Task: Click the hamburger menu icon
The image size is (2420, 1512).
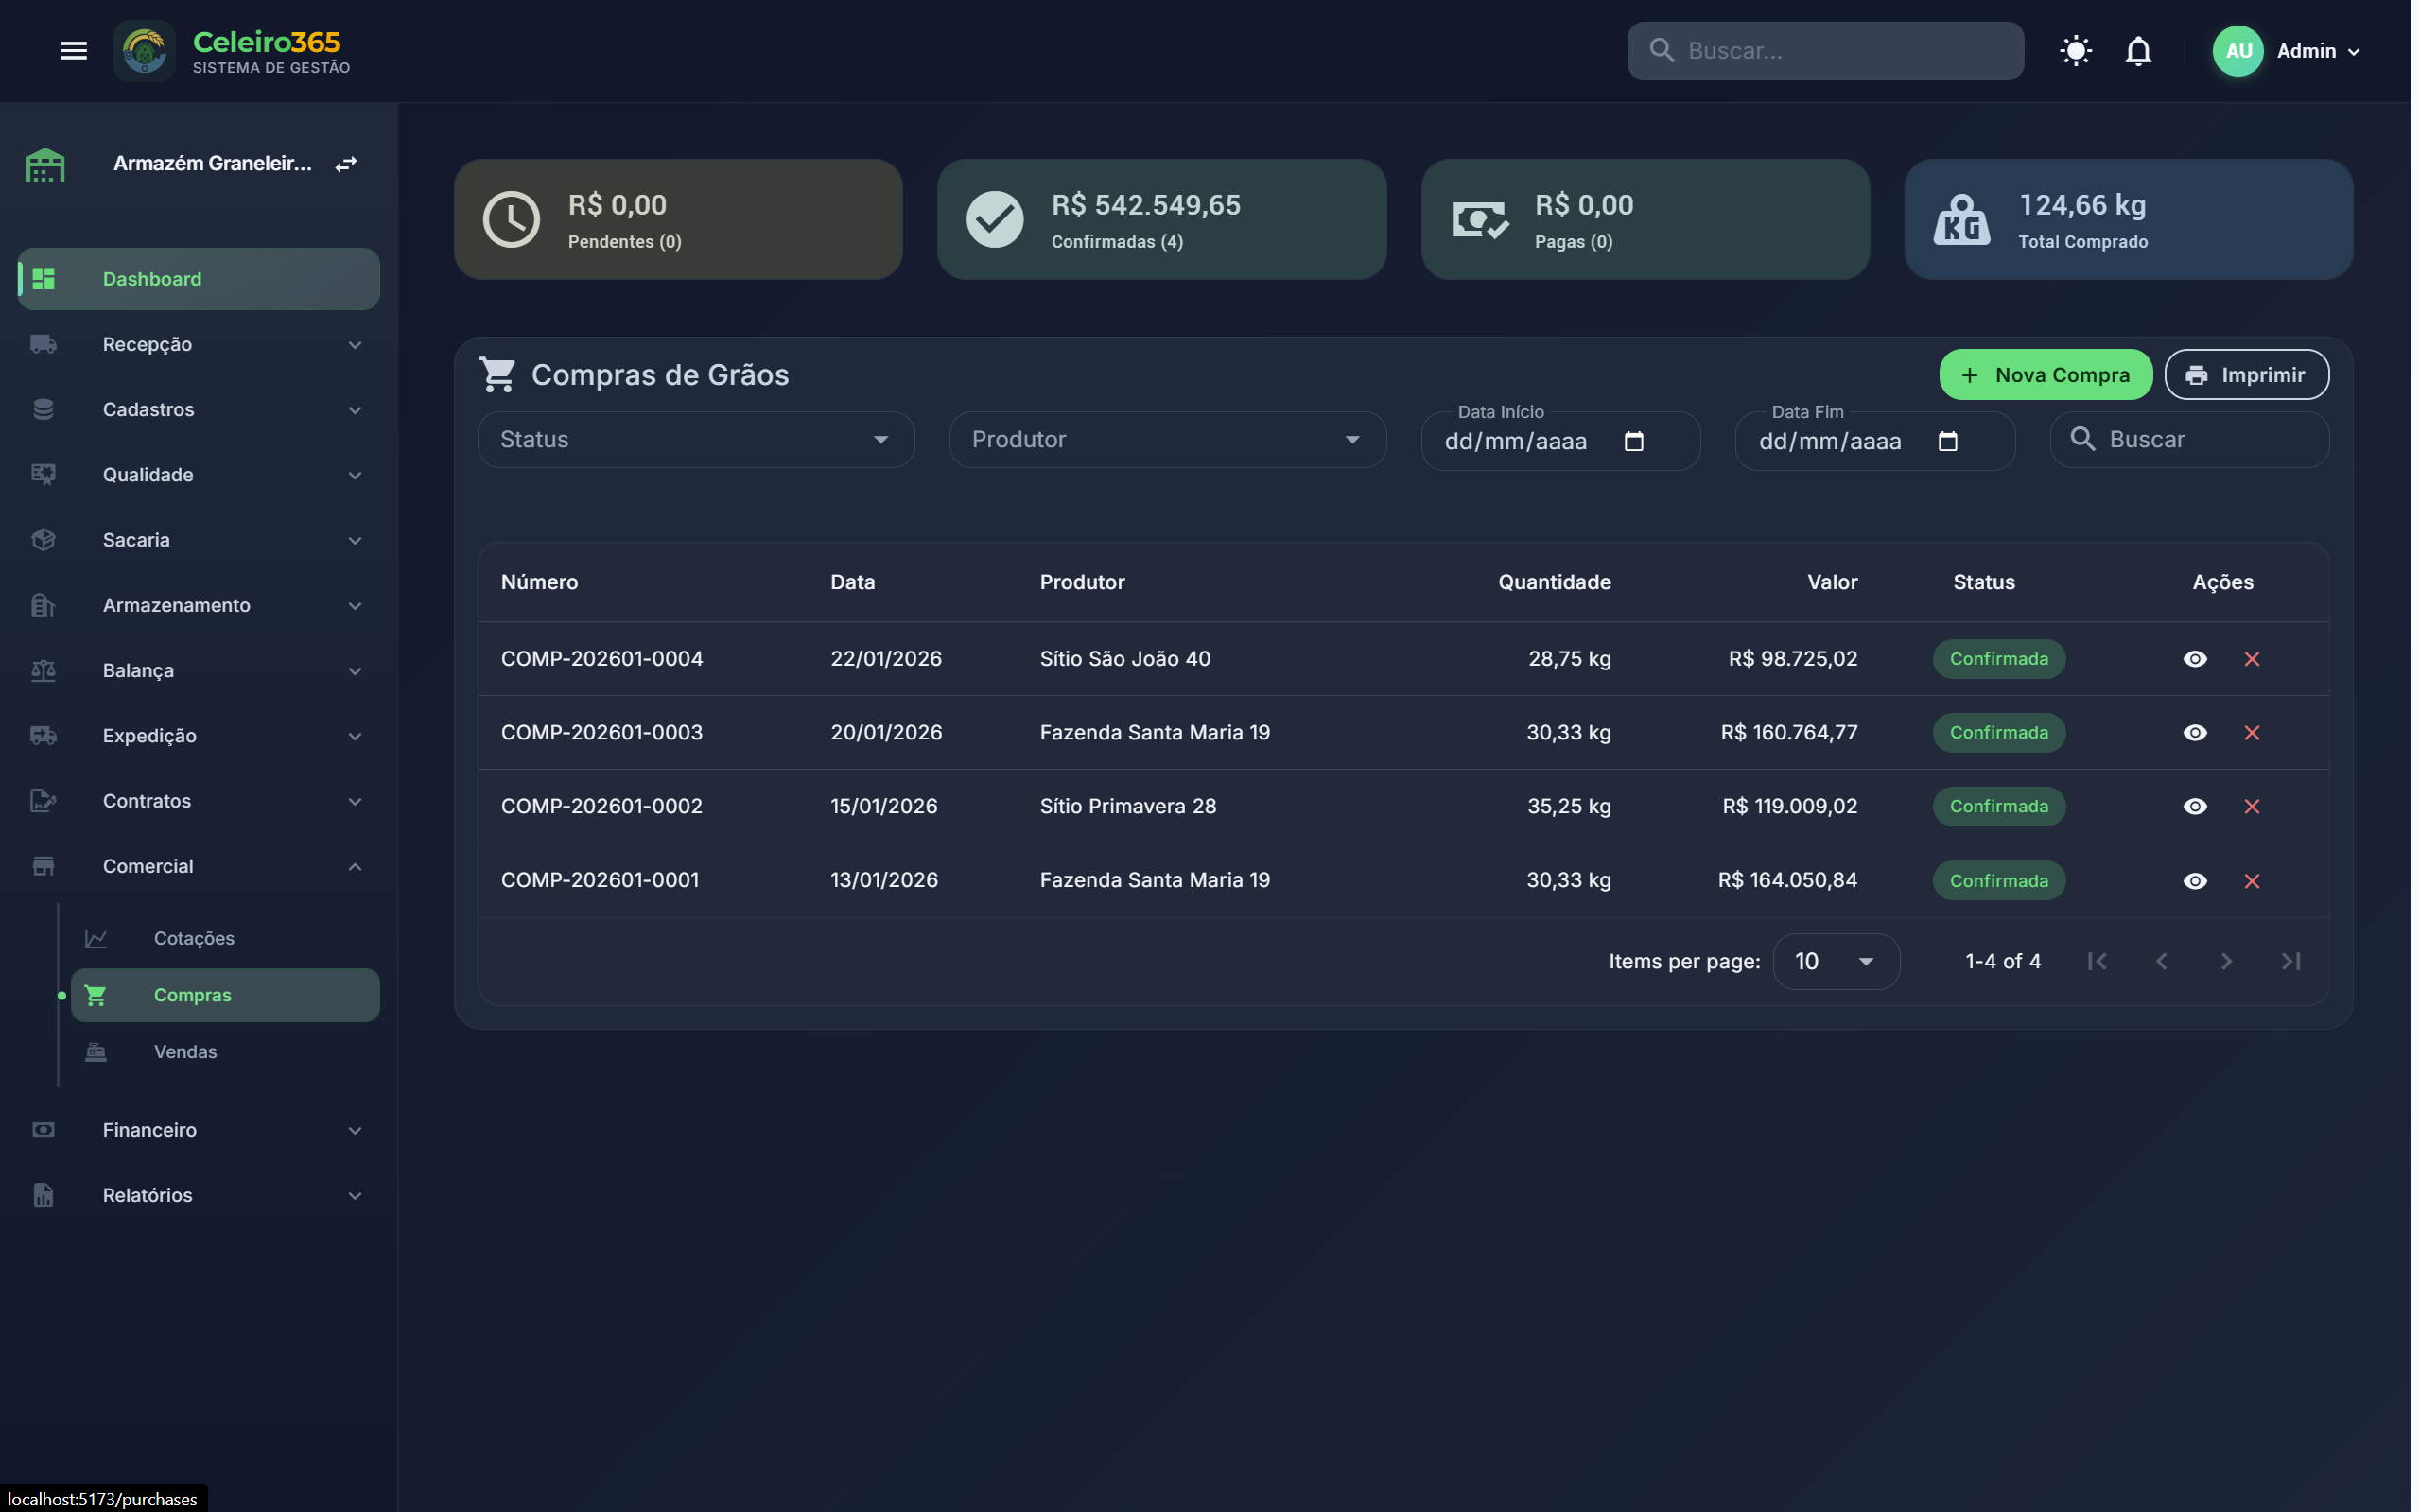Action: [73, 51]
